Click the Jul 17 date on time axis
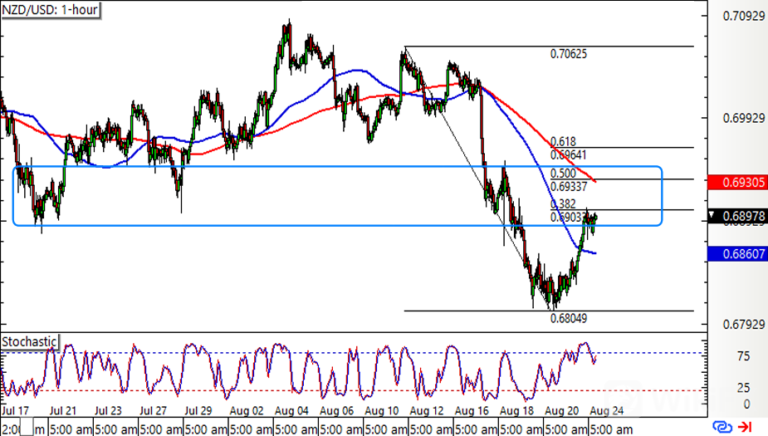 [17, 412]
